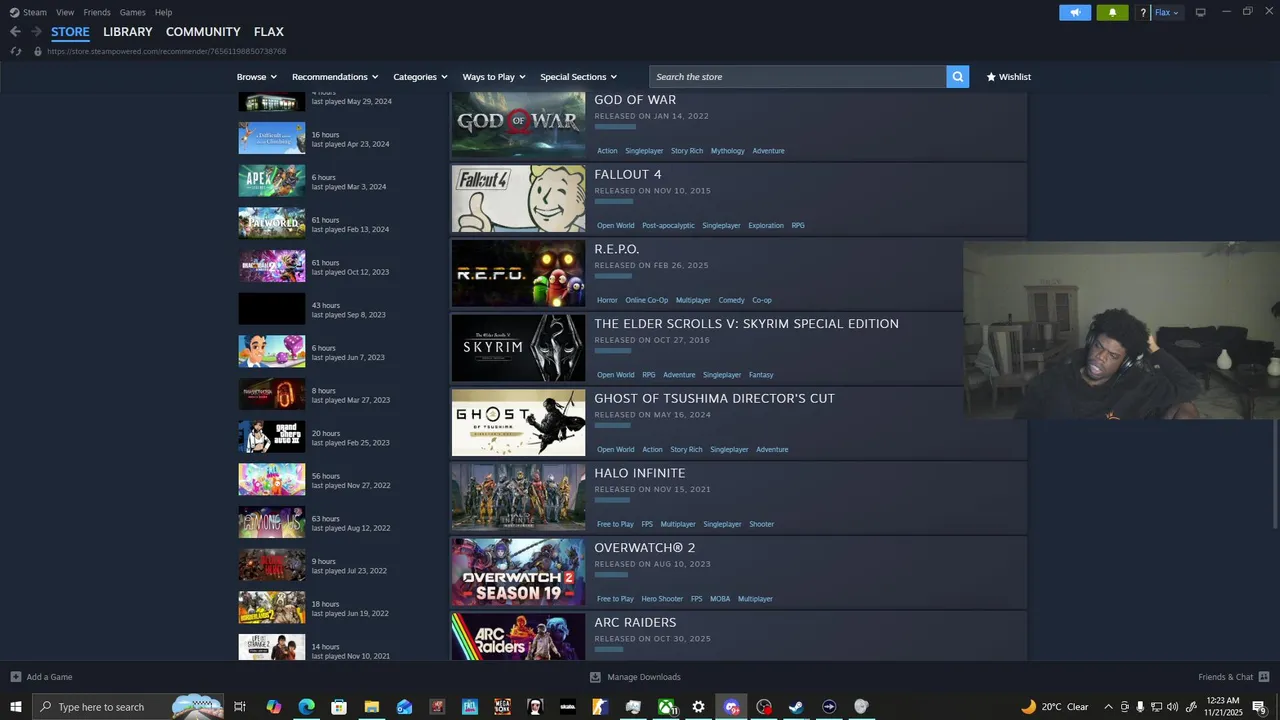Expand the Browse dropdown
This screenshot has height=720, width=1280.
tap(256, 77)
